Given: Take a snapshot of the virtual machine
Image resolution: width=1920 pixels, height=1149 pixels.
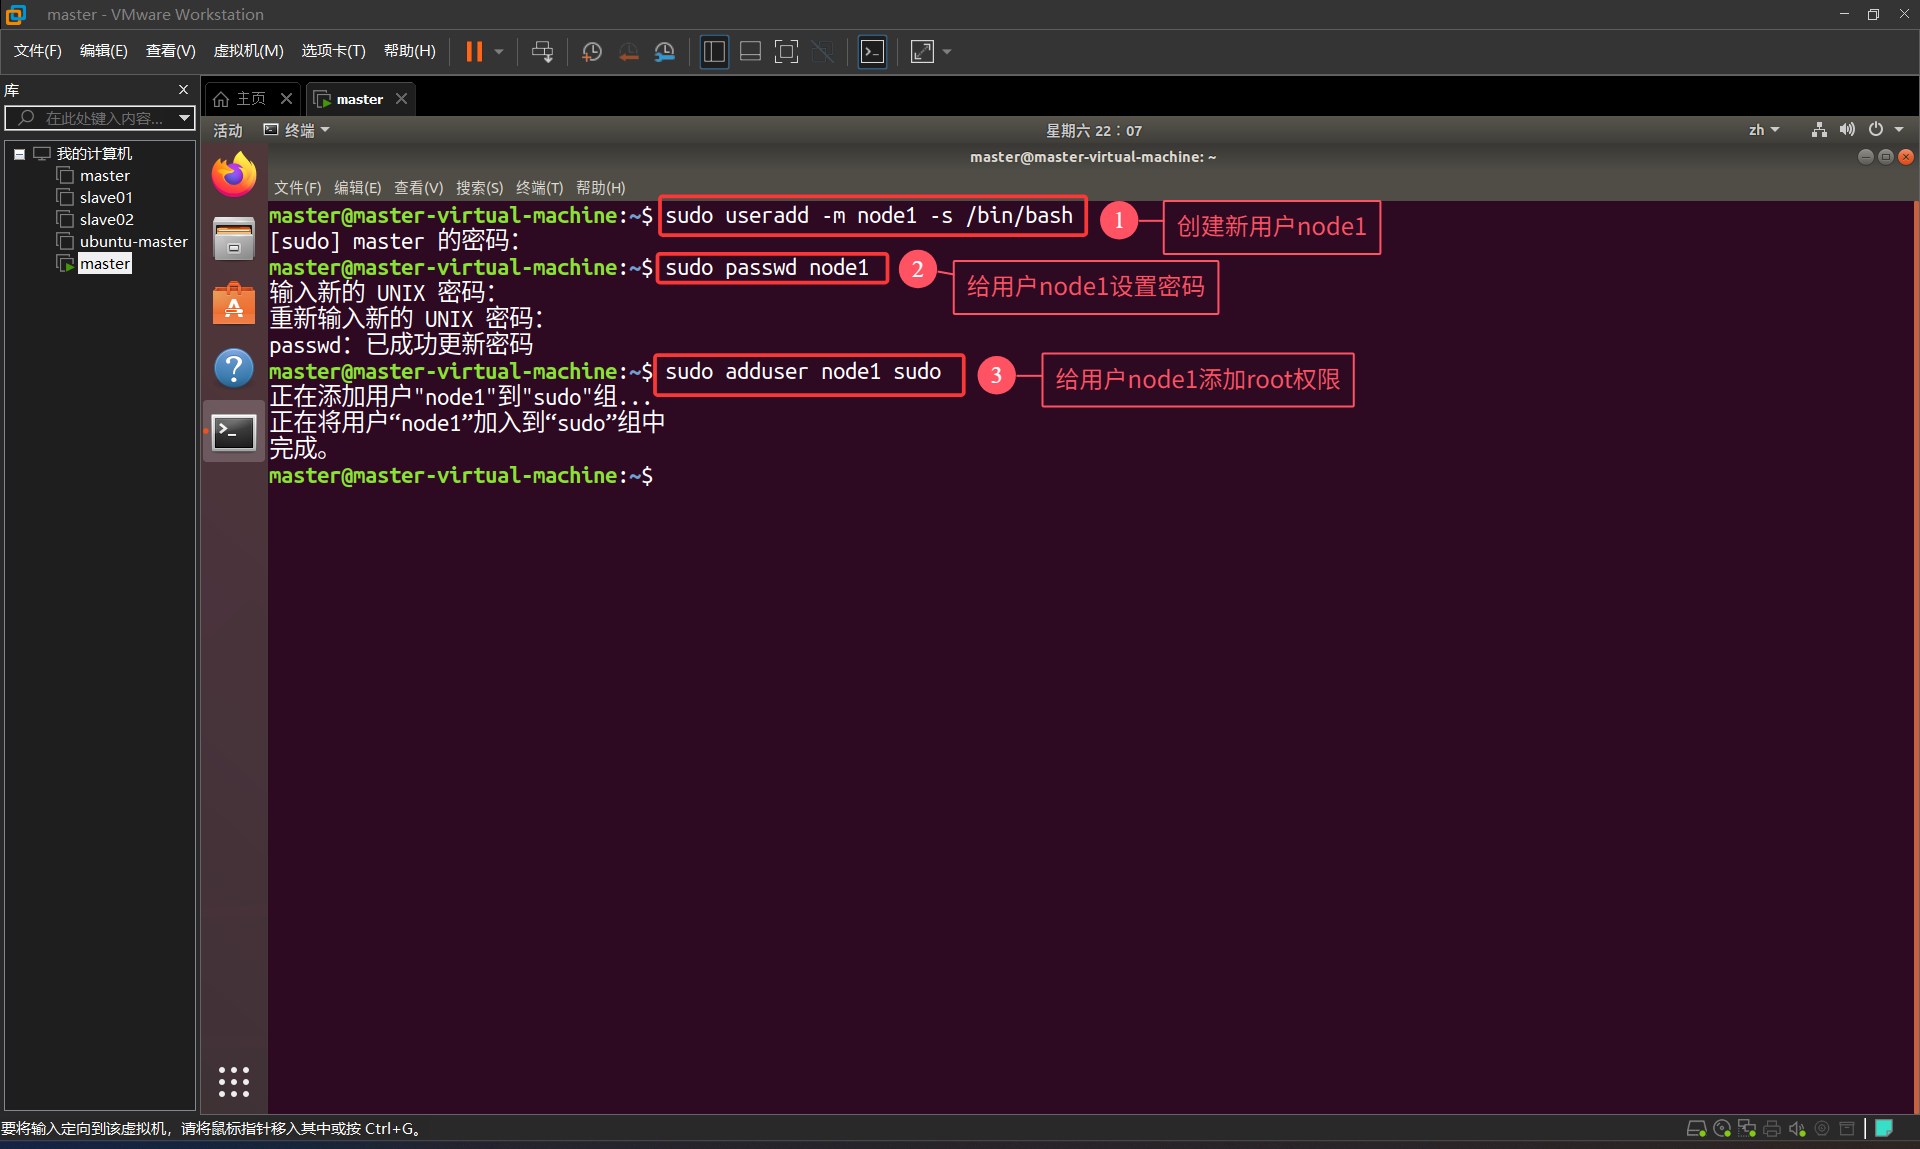Looking at the screenshot, I should click(x=591, y=51).
